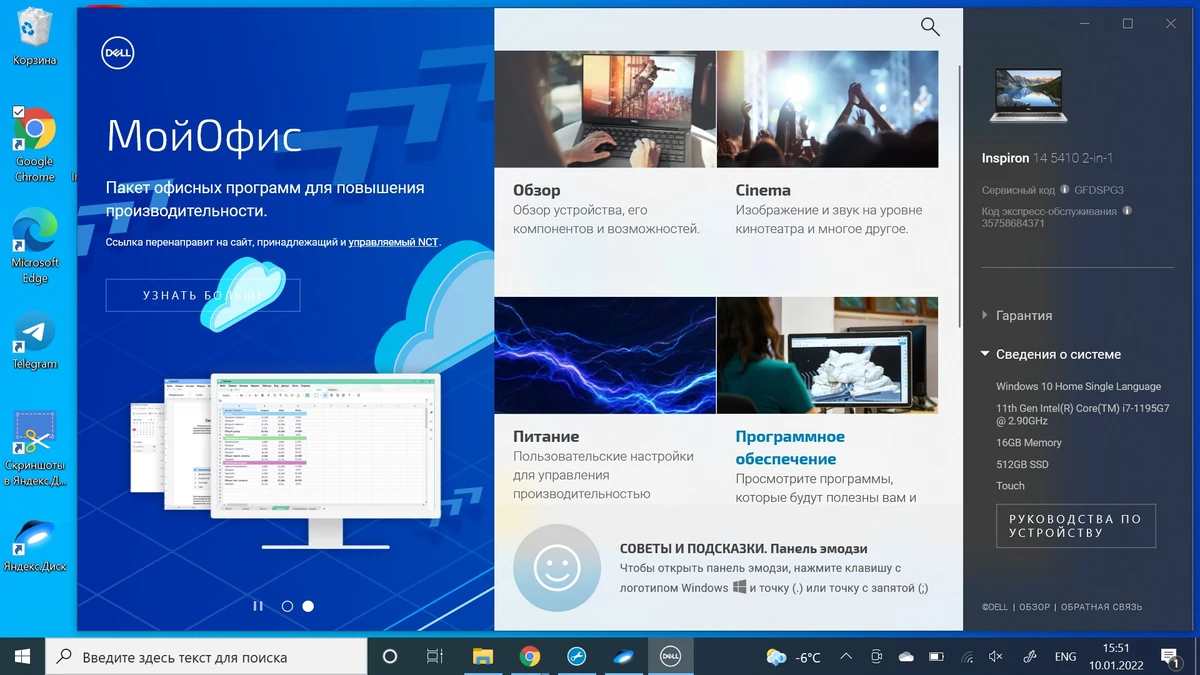Click the Dell logo in the banner
Viewport: 1200px width, 675px height.
click(x=118, y=54)
